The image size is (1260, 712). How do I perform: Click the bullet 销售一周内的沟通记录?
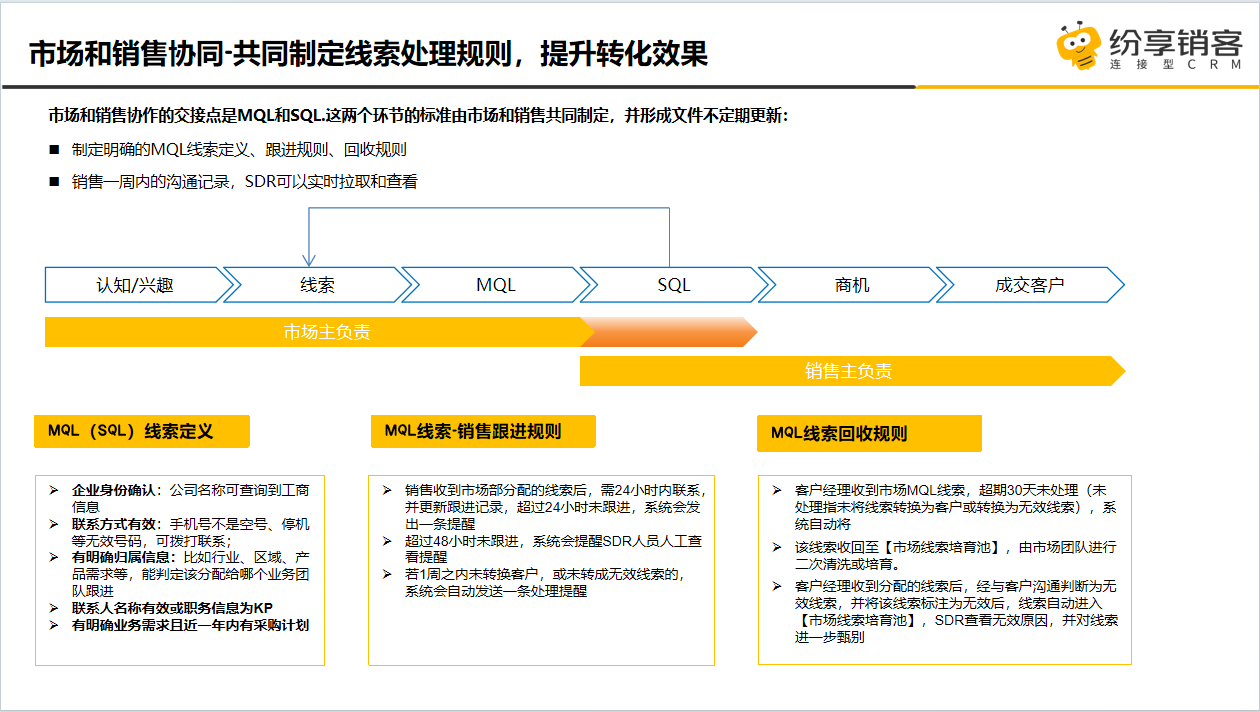[x=244, y=181]
